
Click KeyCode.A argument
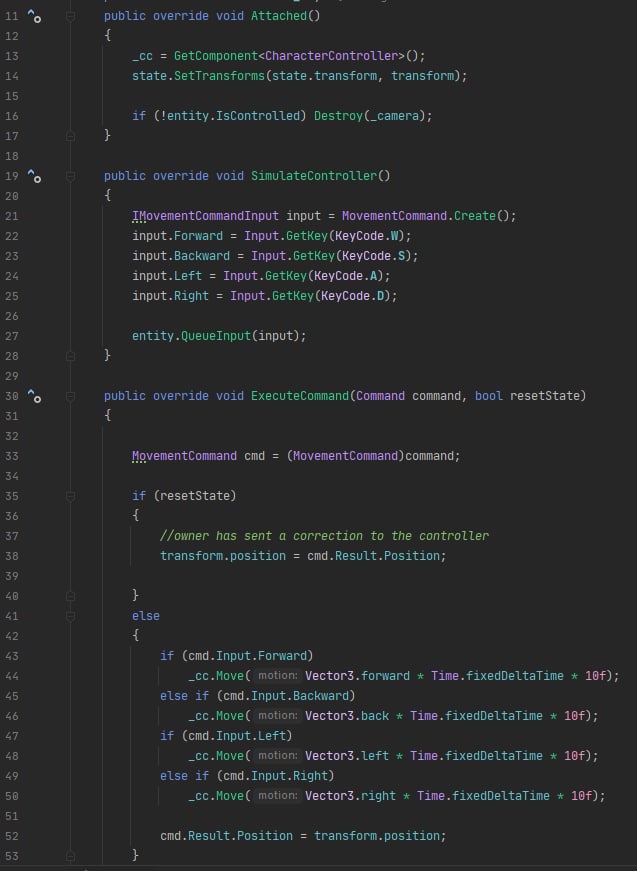345,276
